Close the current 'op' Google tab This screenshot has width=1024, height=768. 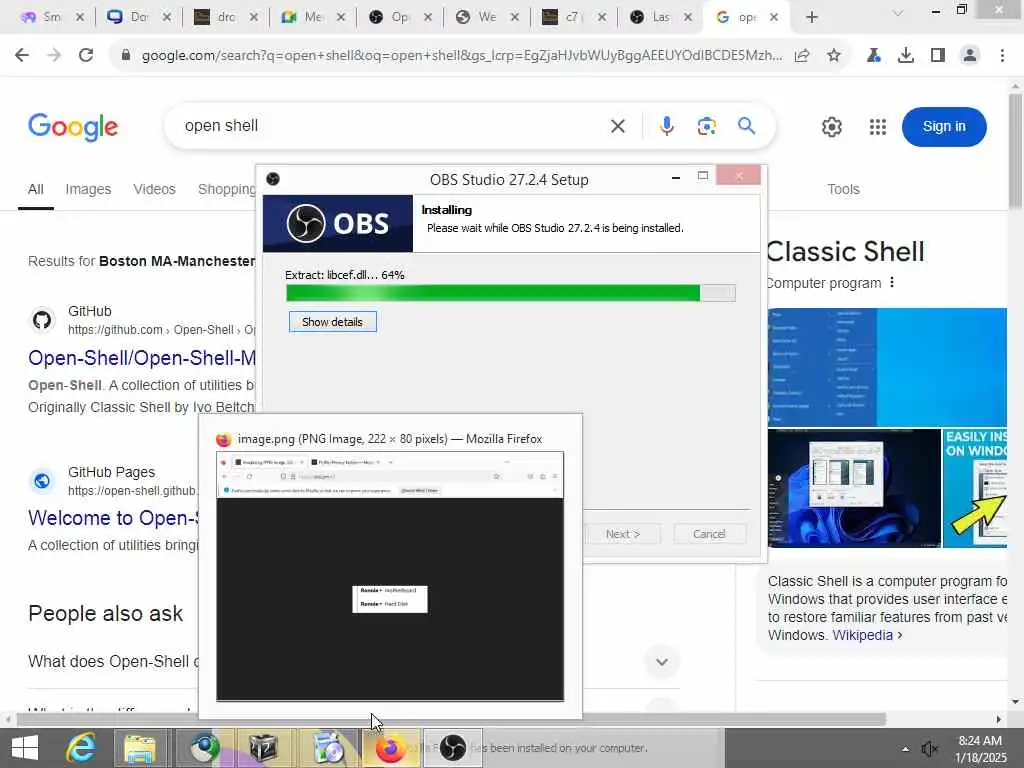coord(774,18)
